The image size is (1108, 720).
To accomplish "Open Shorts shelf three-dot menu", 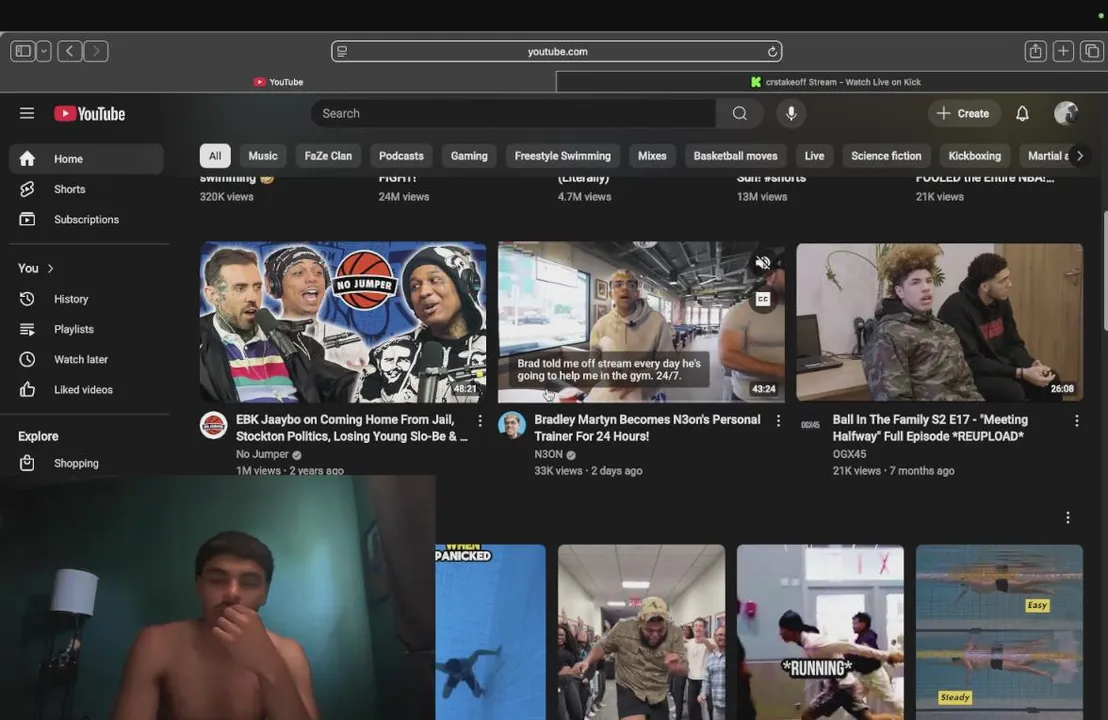I will coord(1068,518).
